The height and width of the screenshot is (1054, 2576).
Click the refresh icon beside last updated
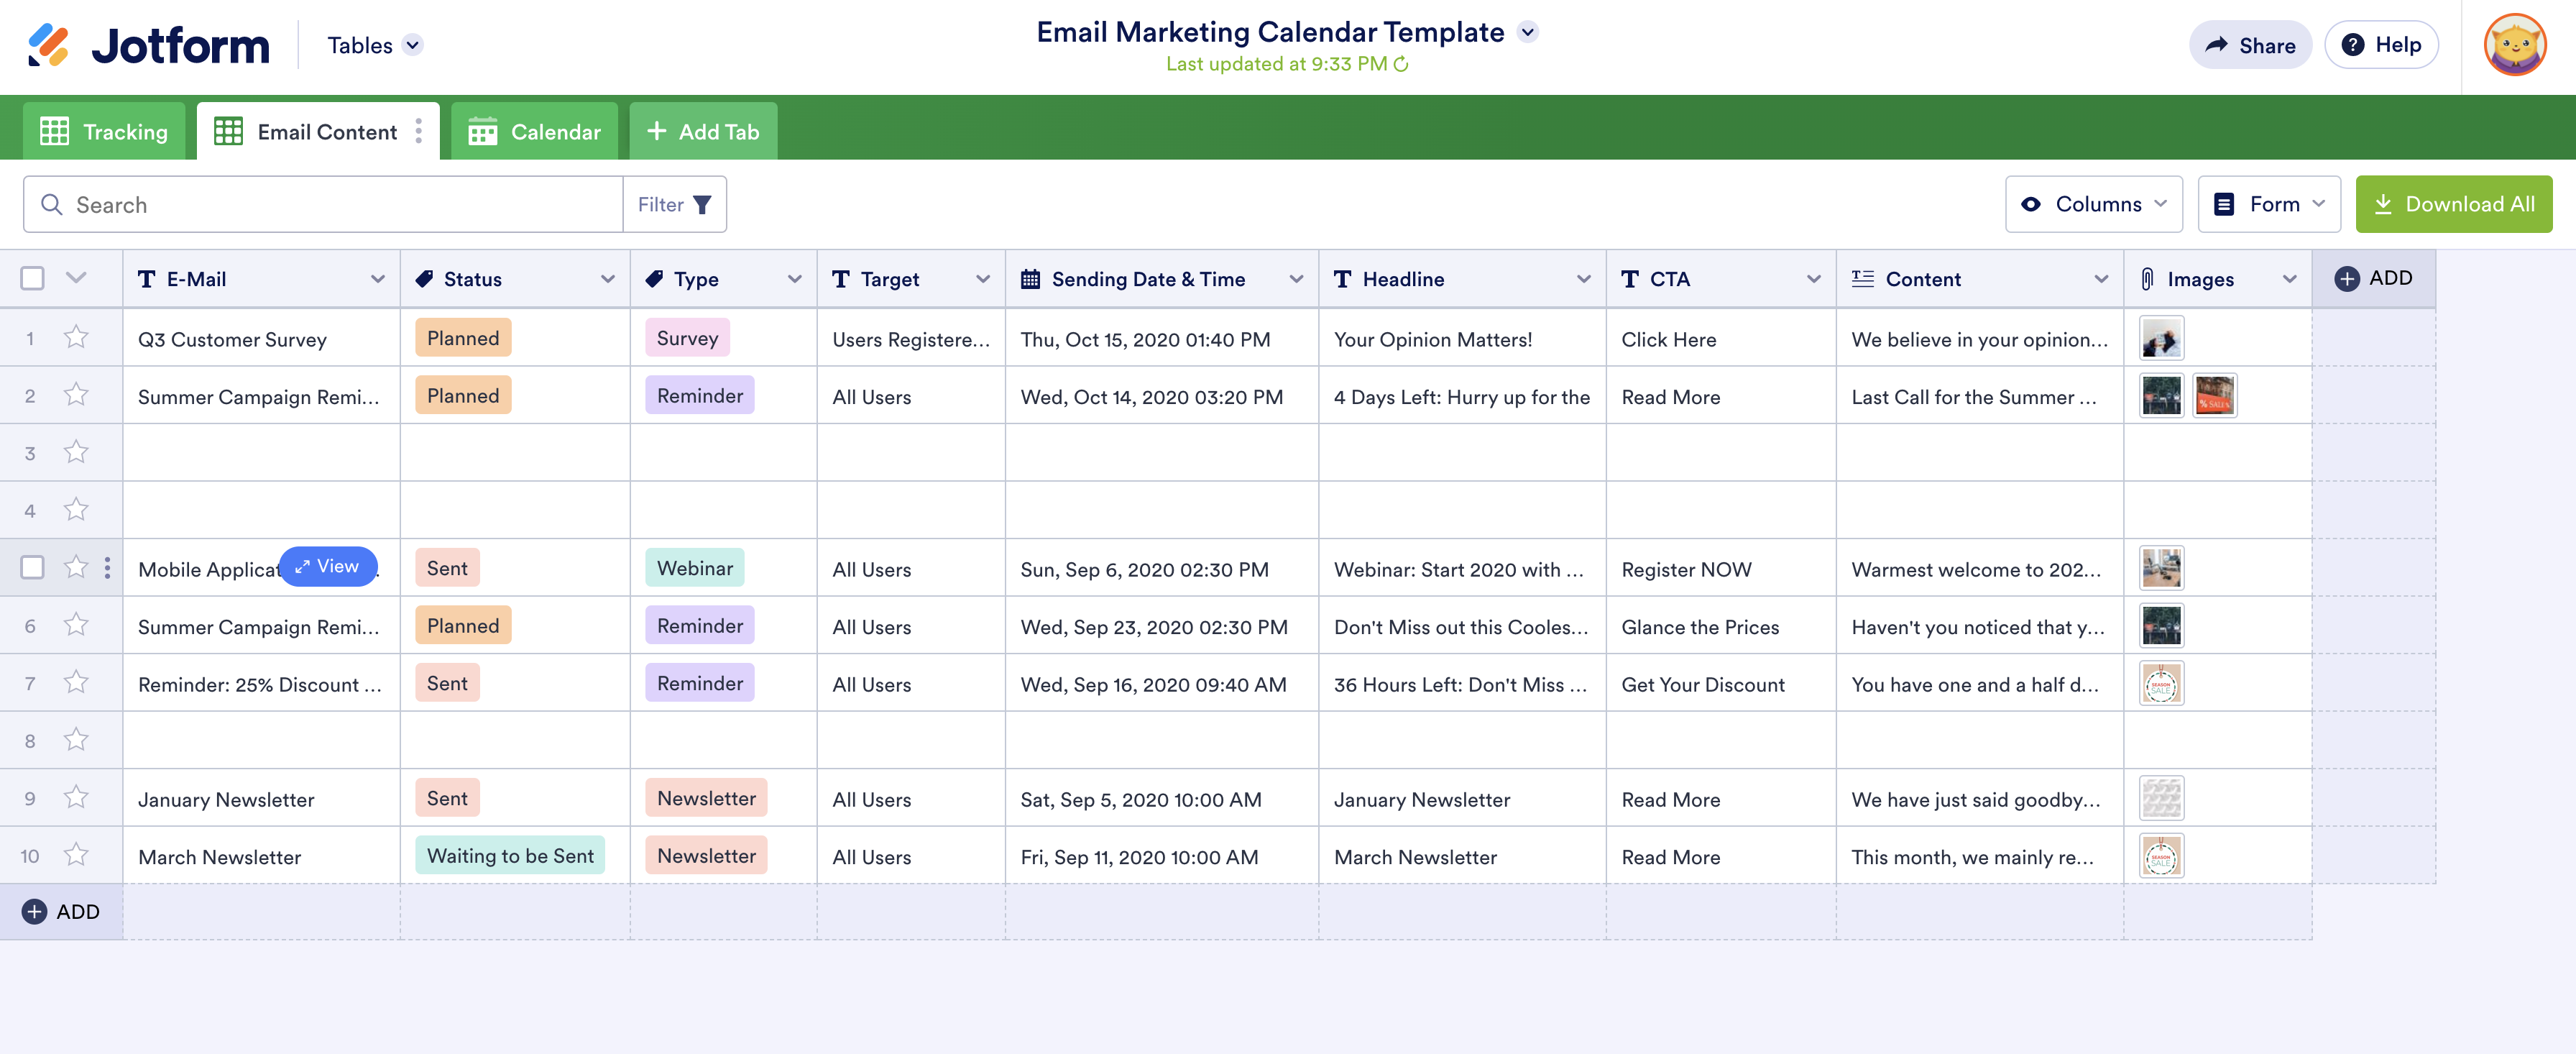point(1401,64)
